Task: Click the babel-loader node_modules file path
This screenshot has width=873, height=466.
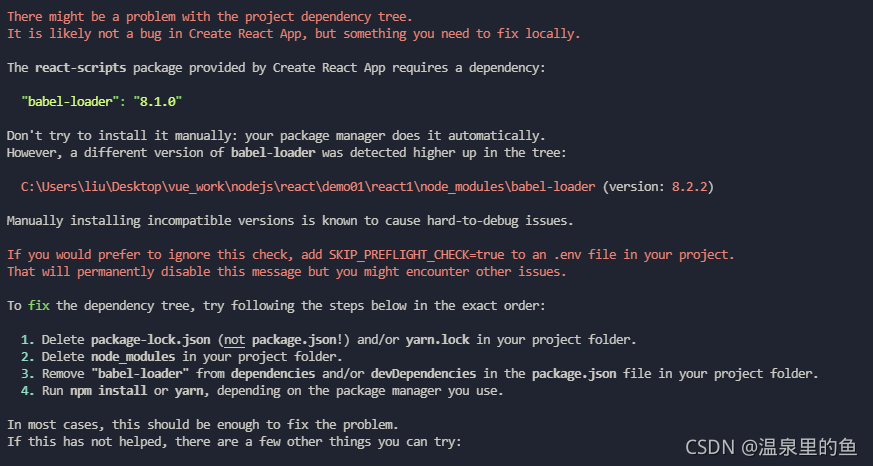Action: click(x=308, y=187)
